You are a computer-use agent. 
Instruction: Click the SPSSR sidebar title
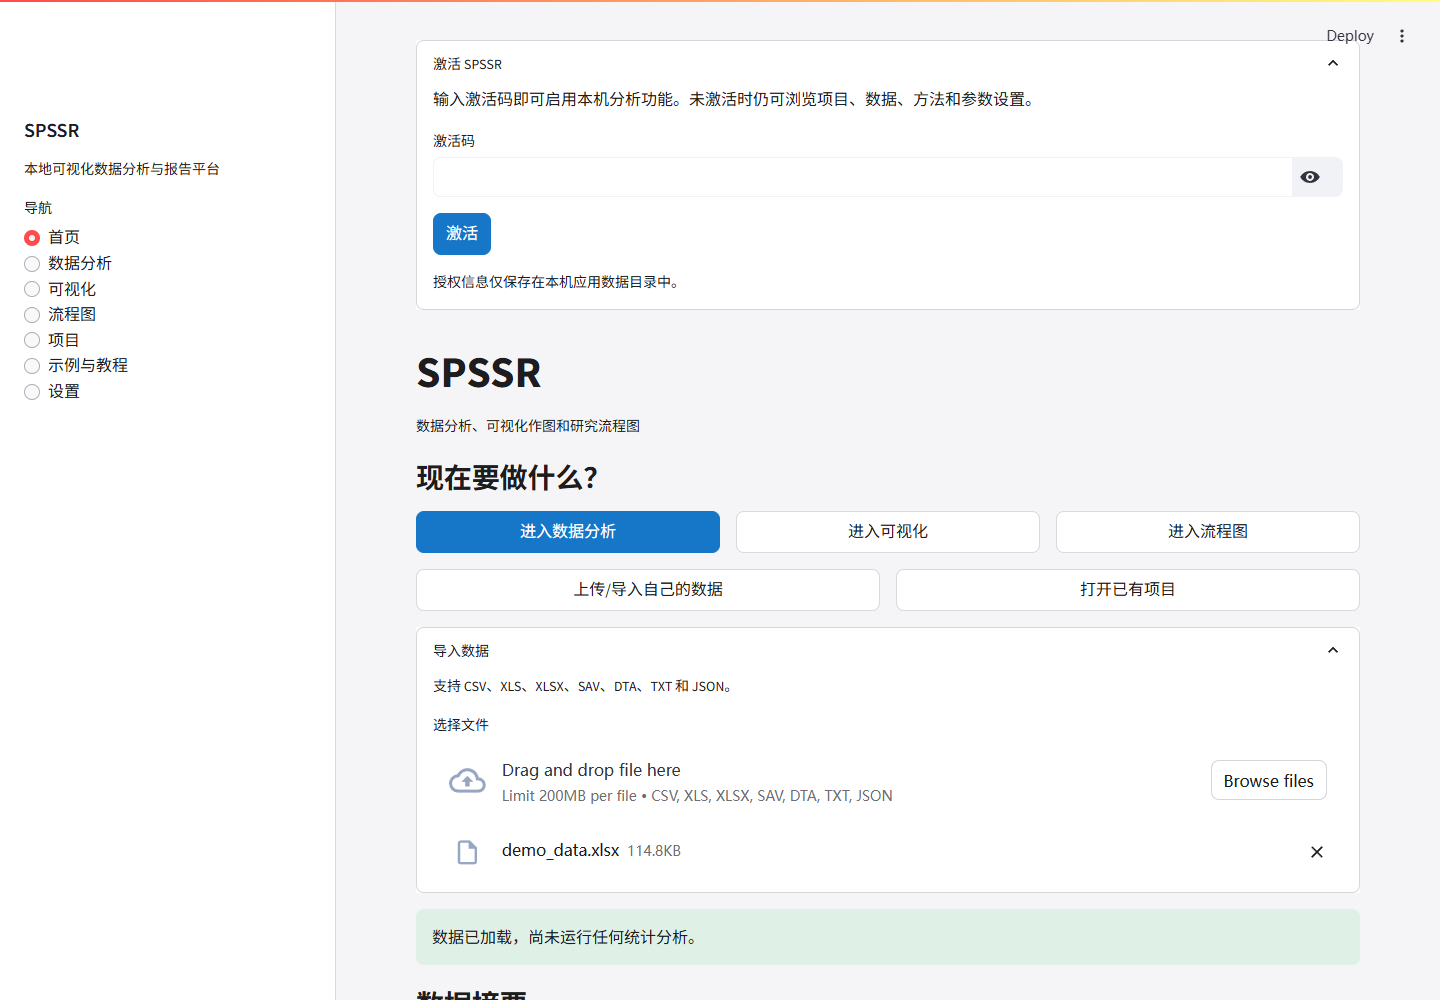pos(52,131)
